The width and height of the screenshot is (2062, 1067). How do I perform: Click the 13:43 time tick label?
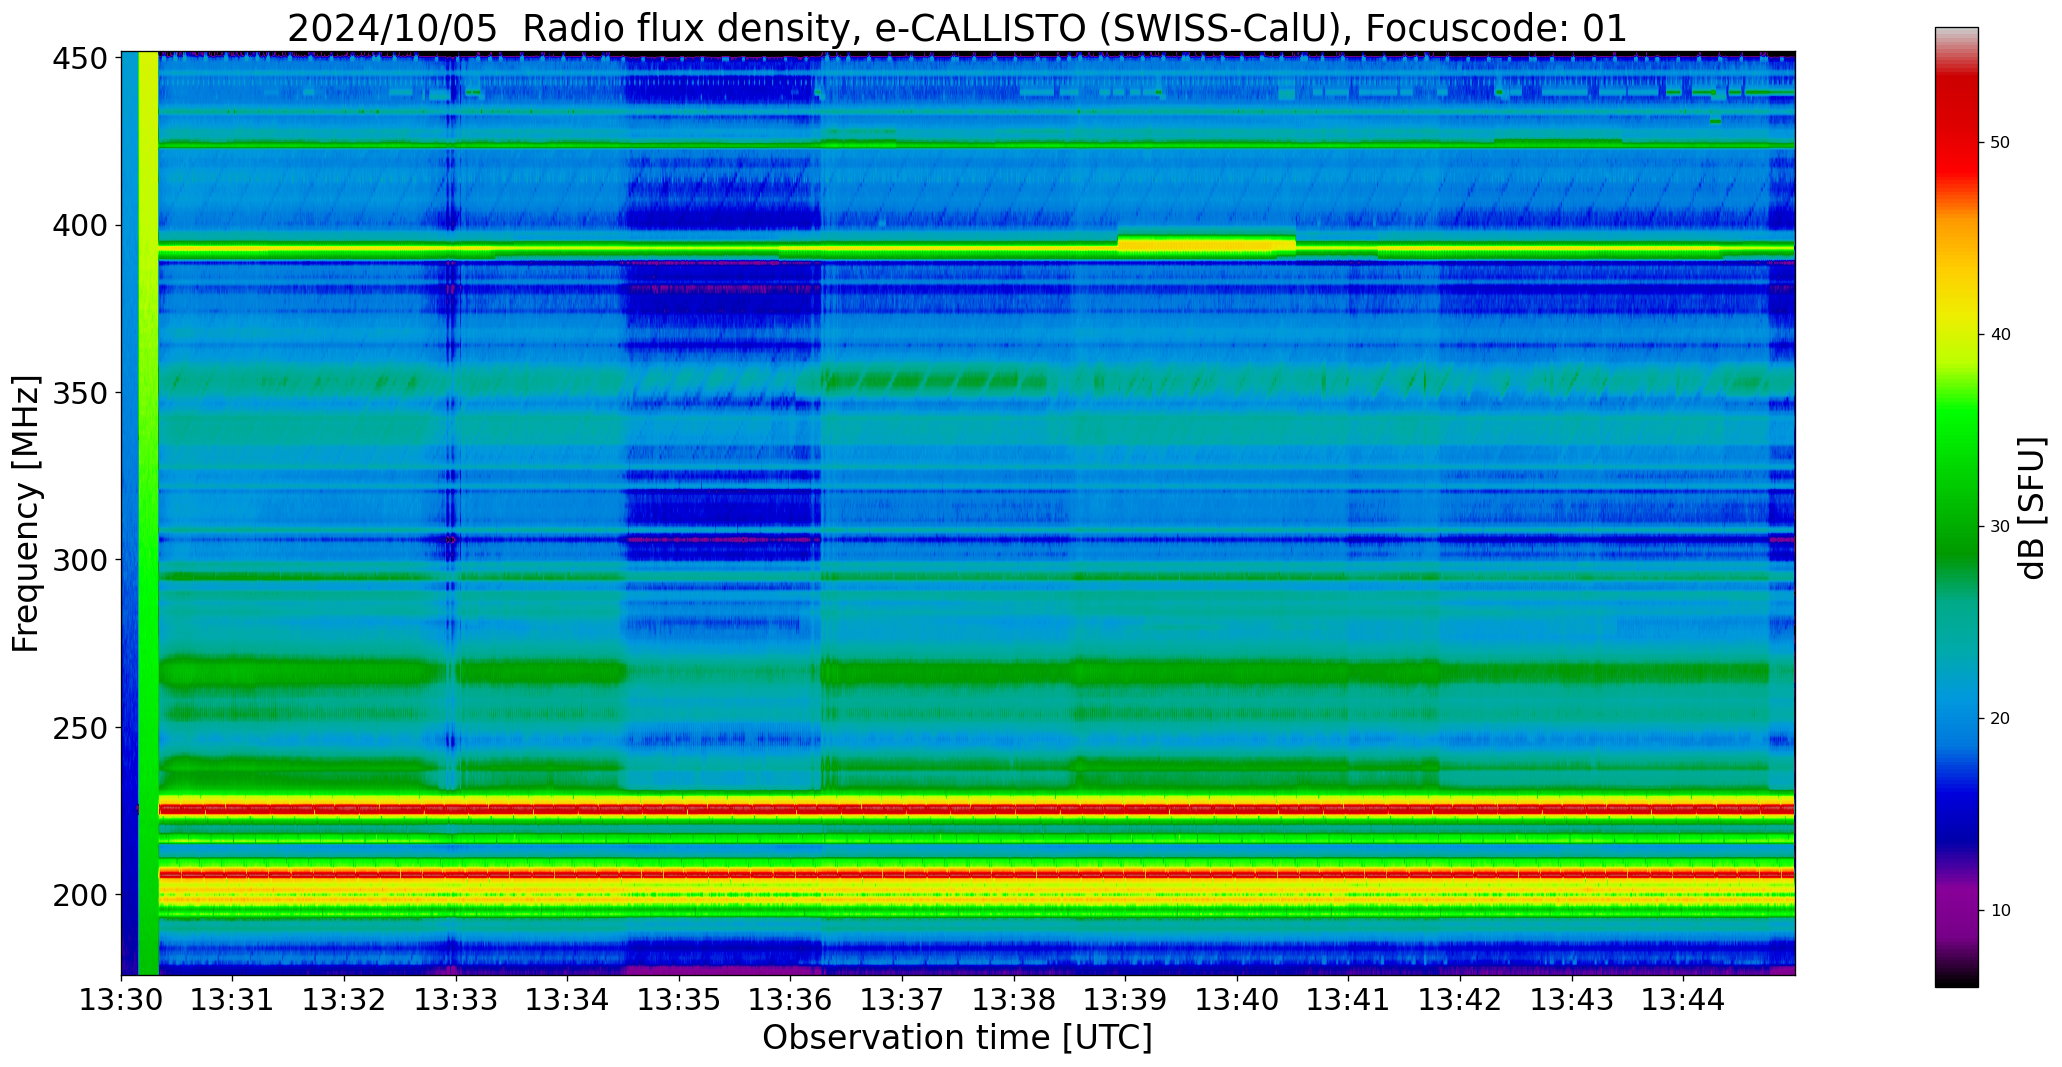1571,1000
